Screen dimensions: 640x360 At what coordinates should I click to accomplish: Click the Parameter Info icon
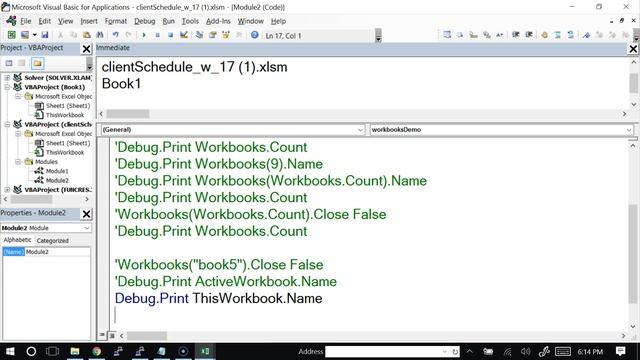coord(487,35)
